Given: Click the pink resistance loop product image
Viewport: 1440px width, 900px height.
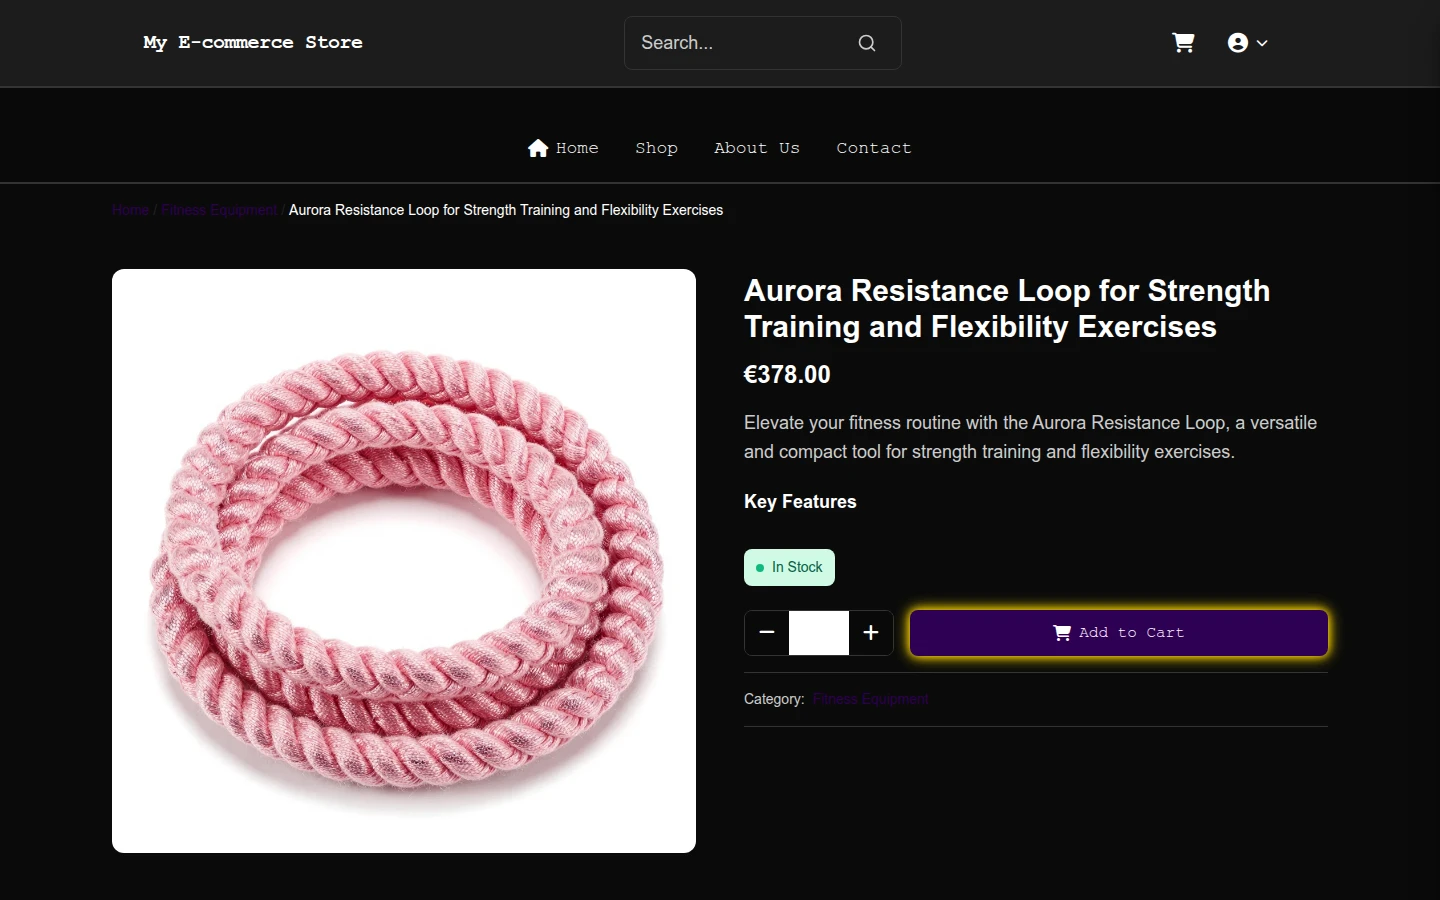Looking at the screenshot, I should [x=404, y=561].
